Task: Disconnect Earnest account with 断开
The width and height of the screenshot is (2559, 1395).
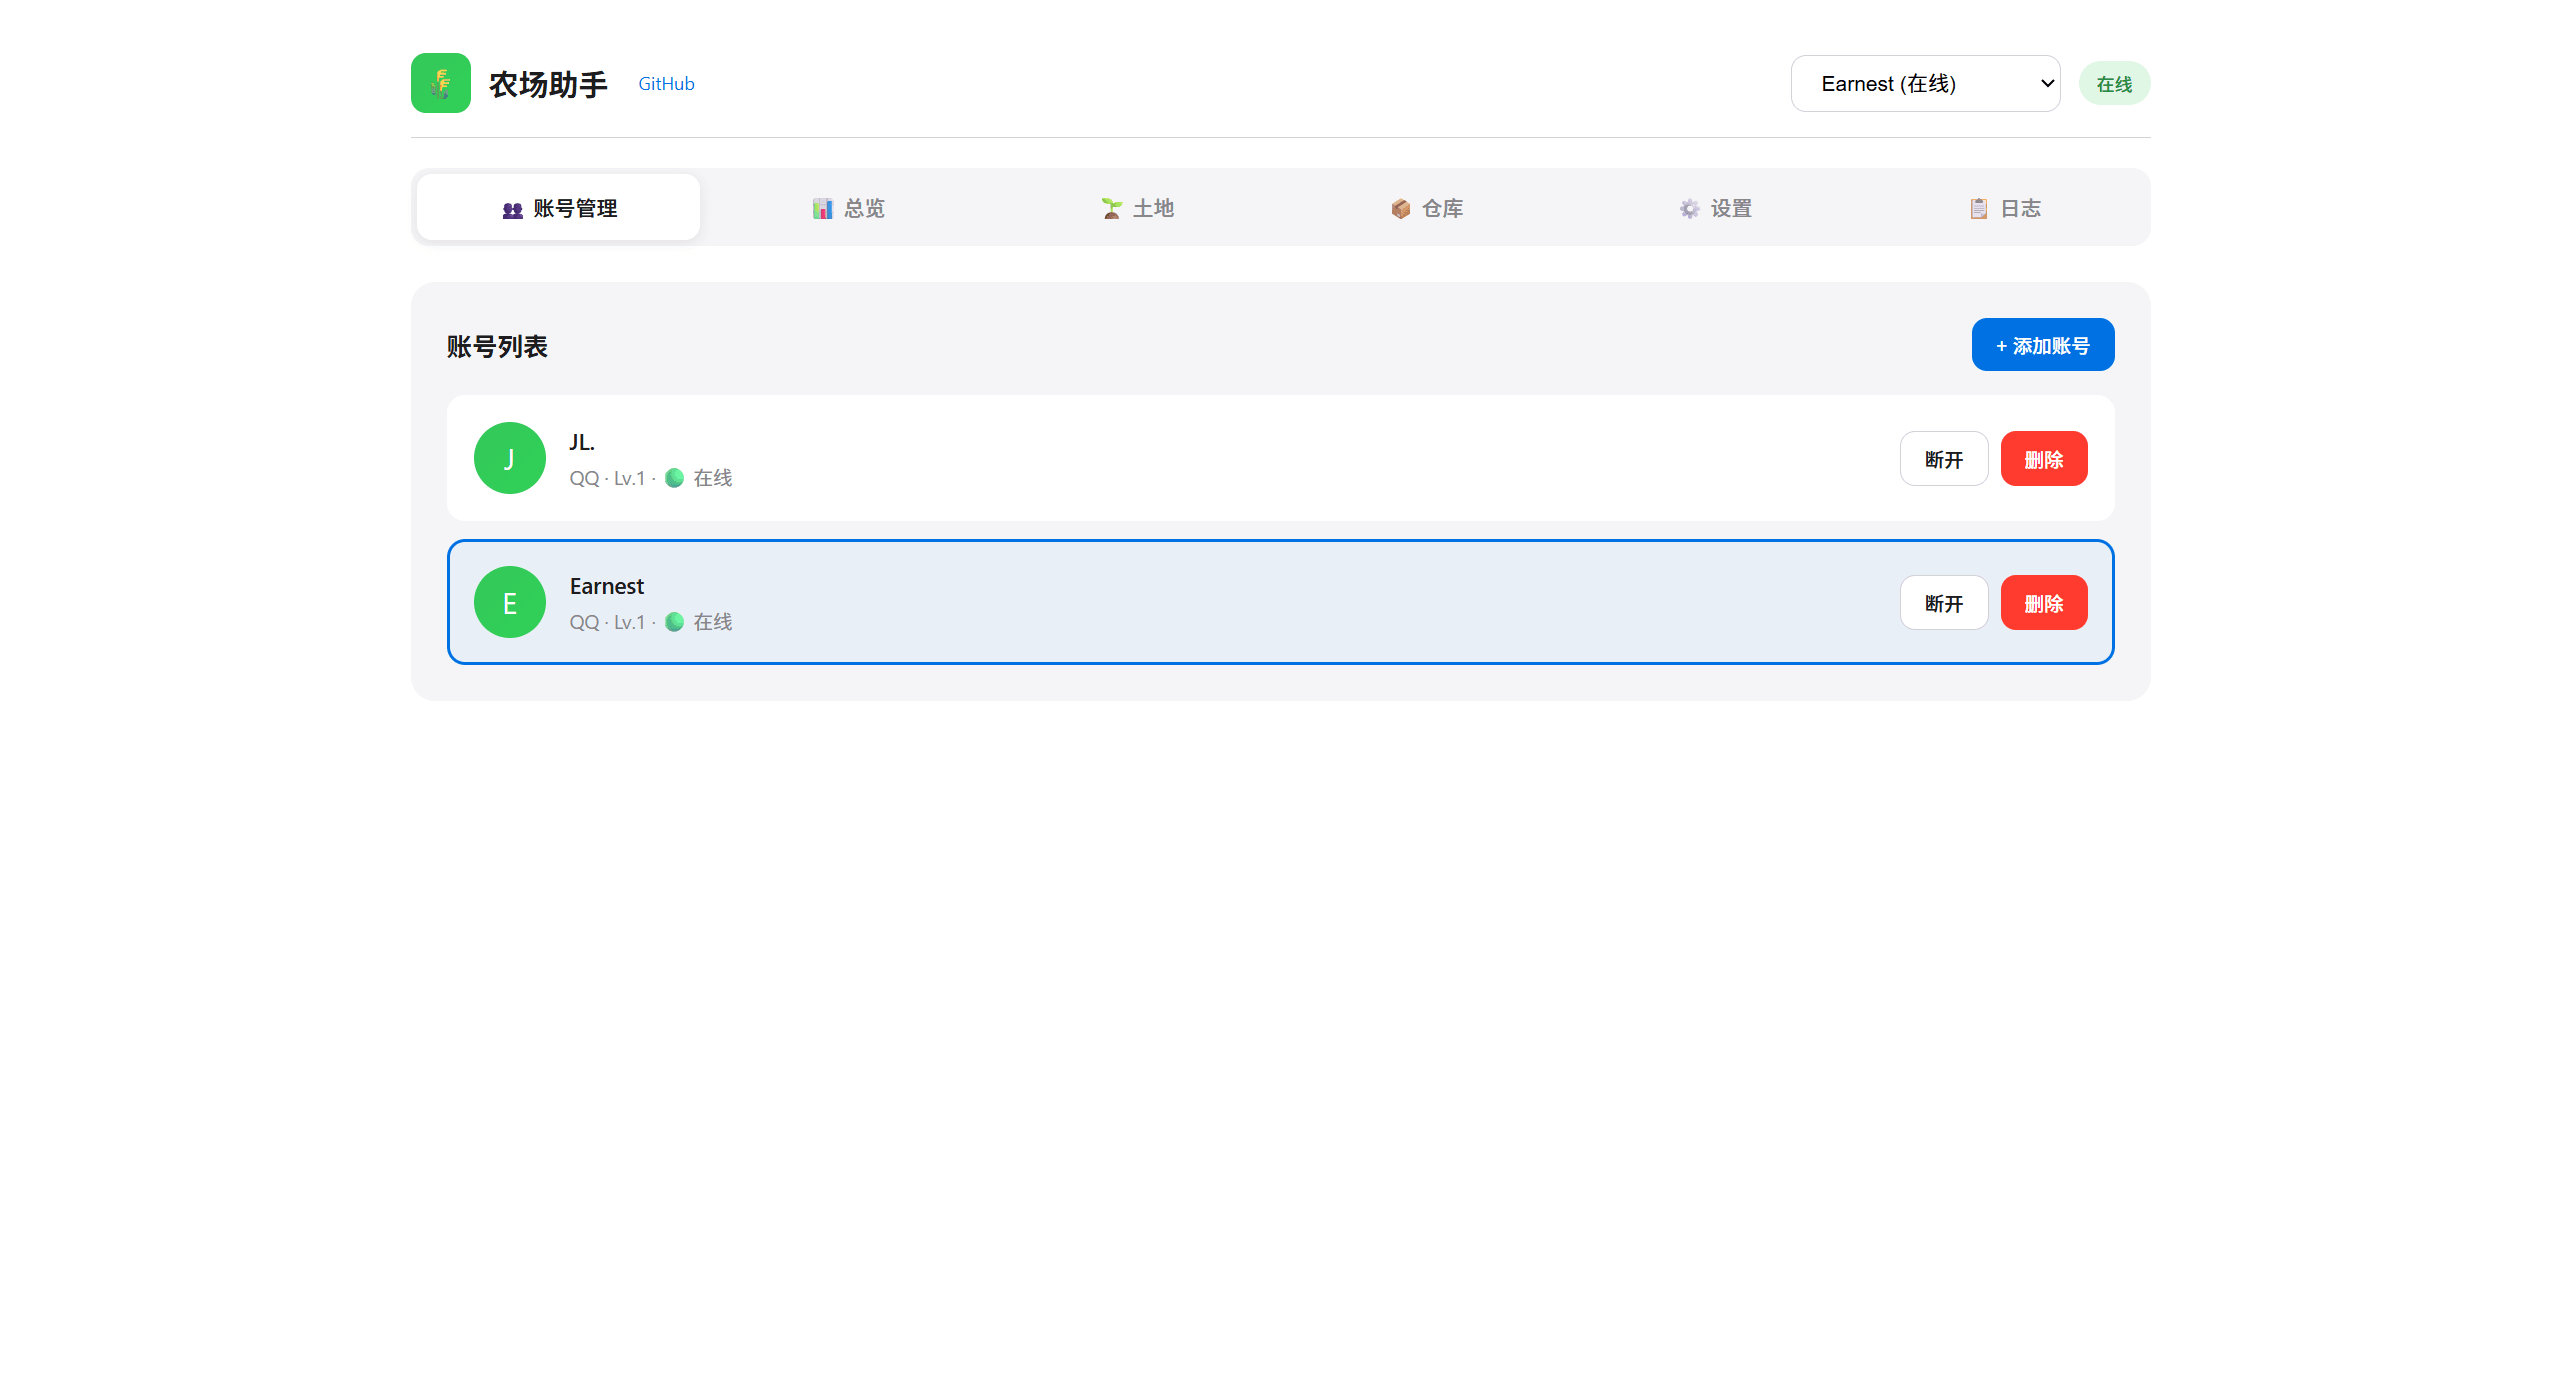Action: (x=1943, y=603)
